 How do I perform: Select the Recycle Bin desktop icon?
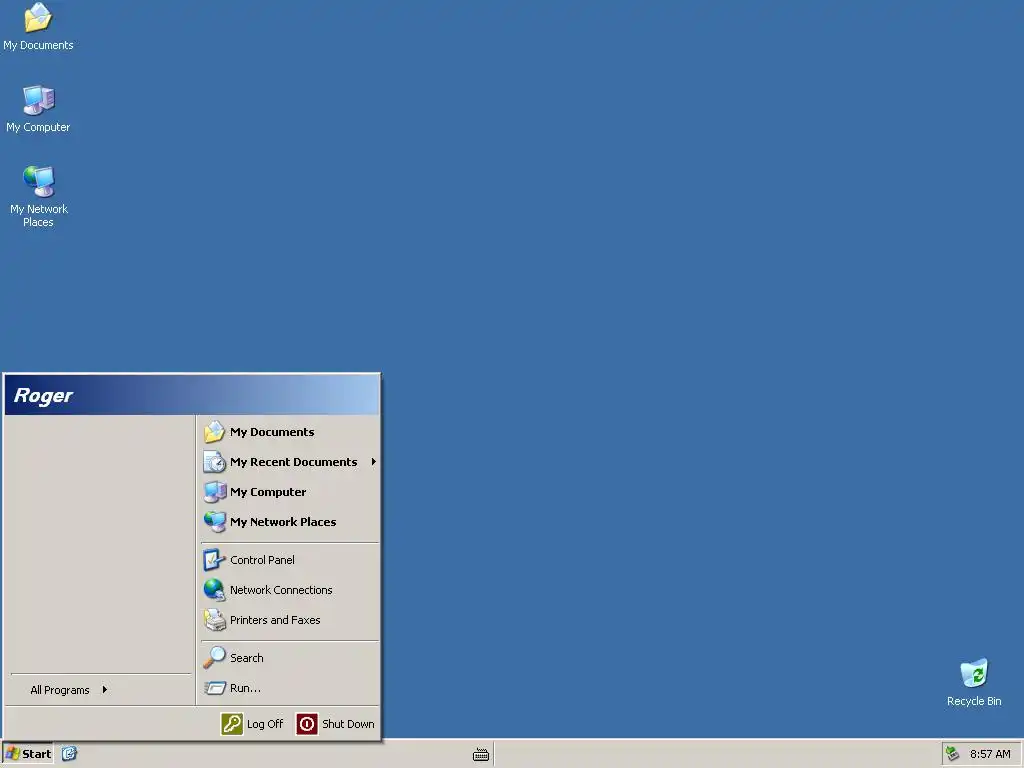pyautogui.click(x=974, y=682)
